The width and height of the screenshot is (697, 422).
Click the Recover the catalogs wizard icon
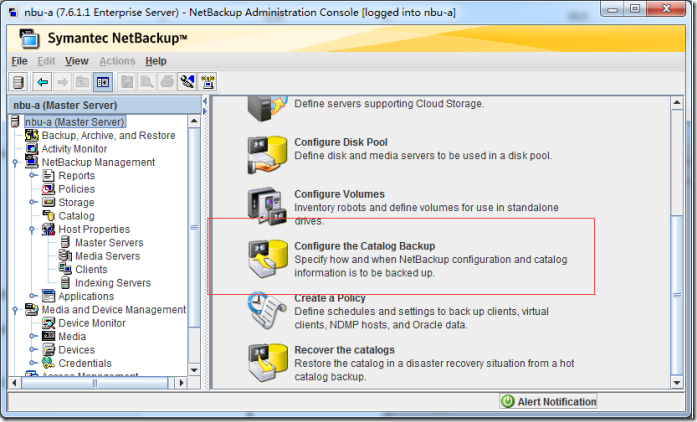(x=267, y=362)
